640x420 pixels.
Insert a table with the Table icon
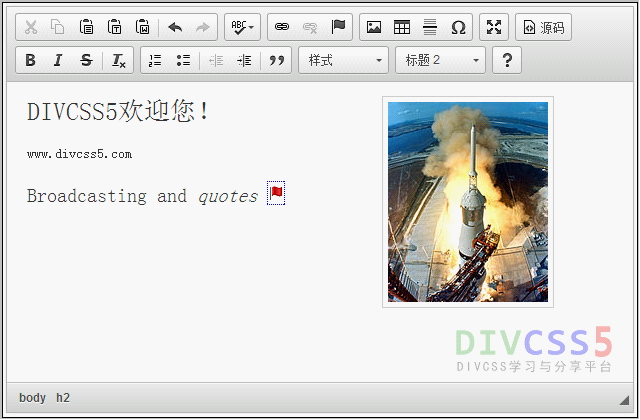402,27
